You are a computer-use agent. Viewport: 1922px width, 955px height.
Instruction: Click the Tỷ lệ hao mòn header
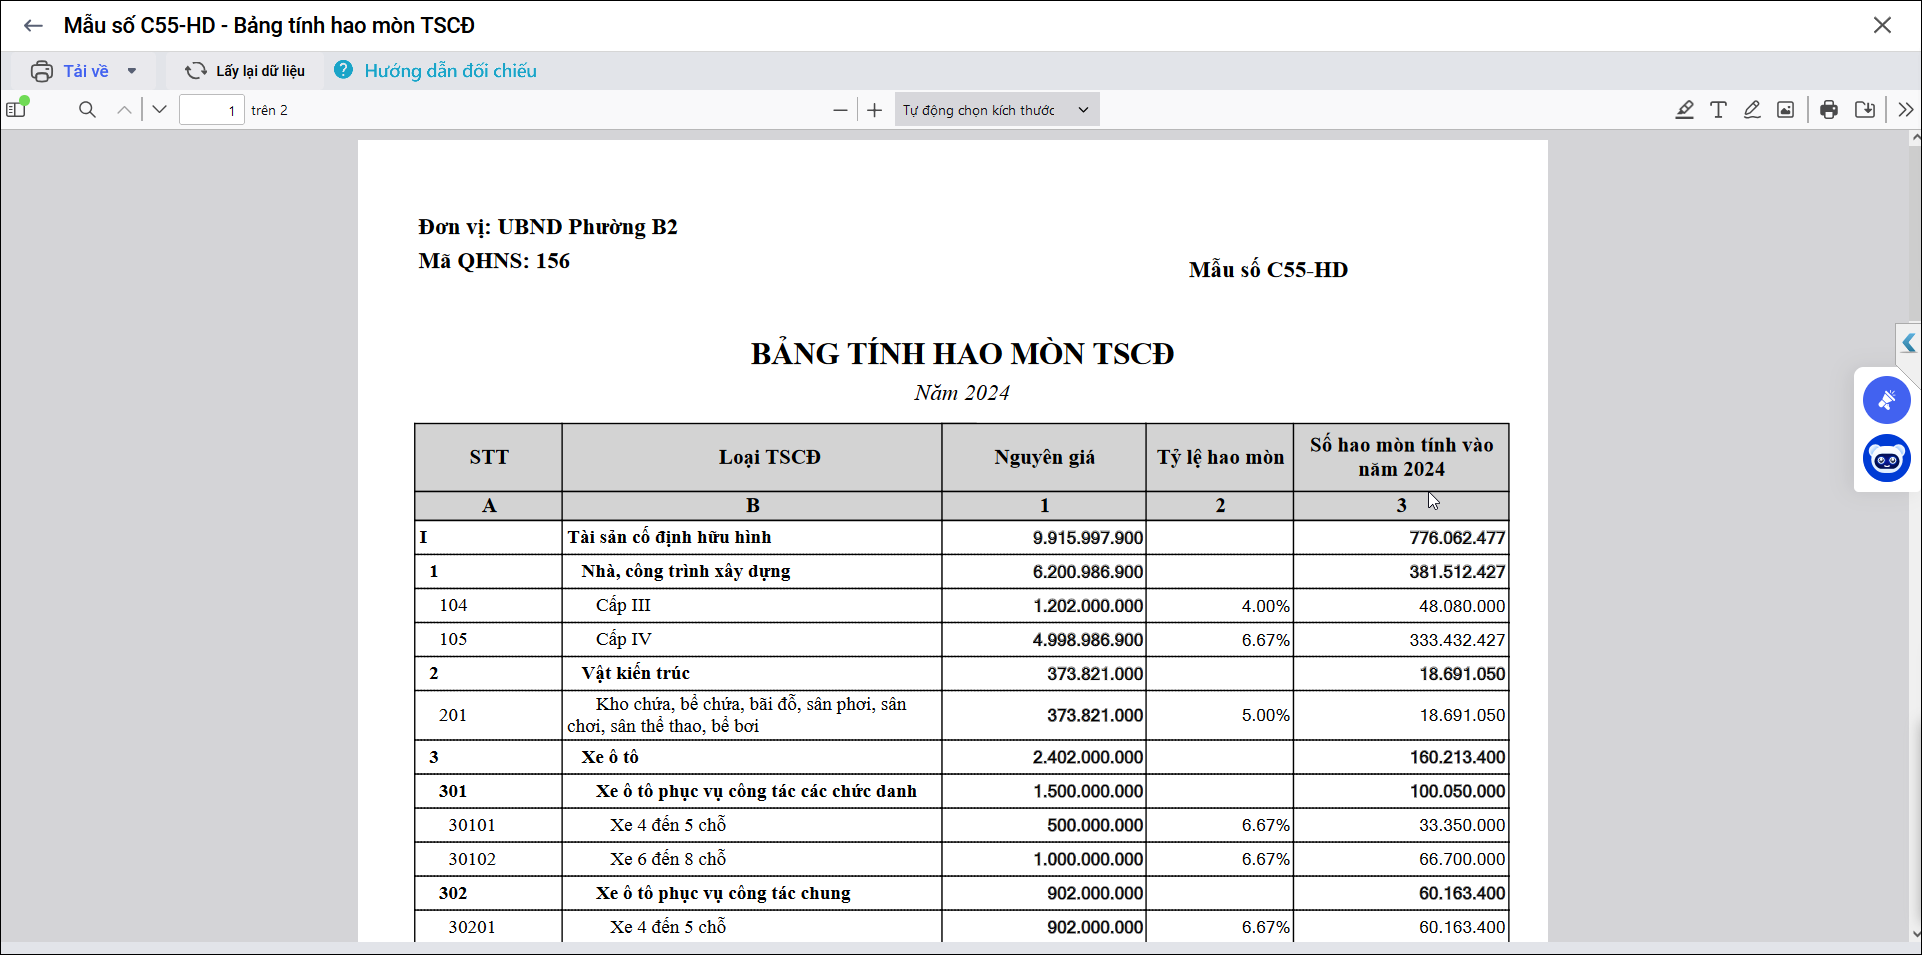(1220, 457)
